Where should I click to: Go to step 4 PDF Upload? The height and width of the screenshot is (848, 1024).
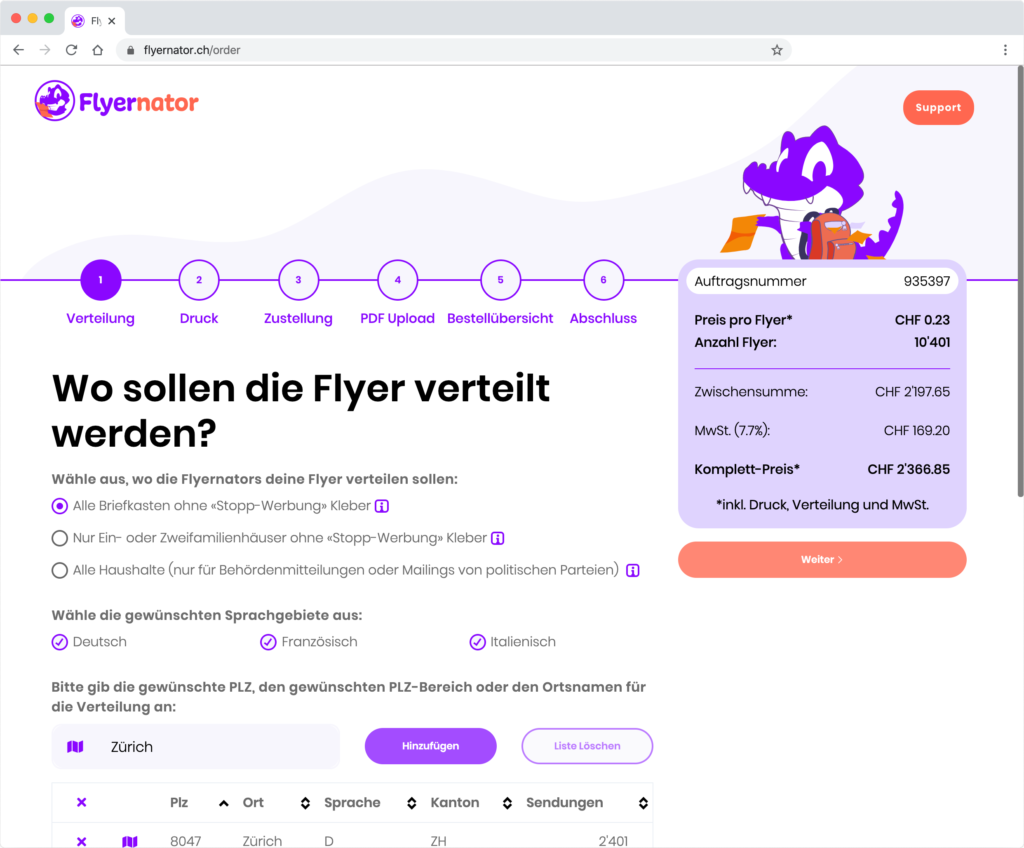pyautogui.click(x=398, y=280)
